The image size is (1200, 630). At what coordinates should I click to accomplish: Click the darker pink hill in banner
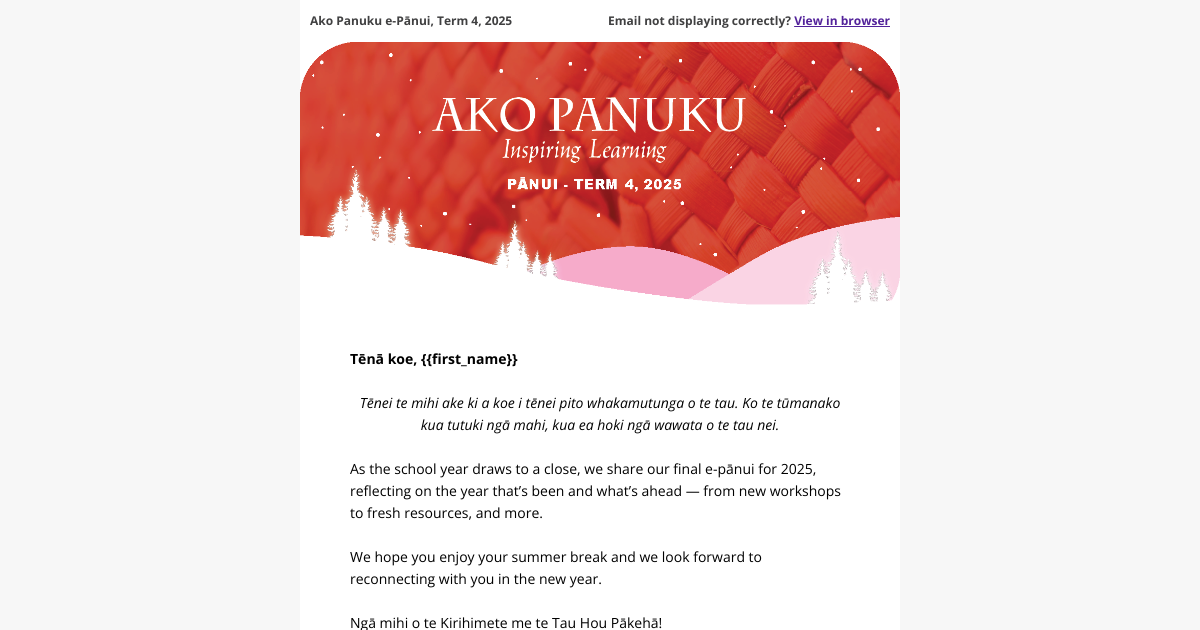[x=640, y=268]
